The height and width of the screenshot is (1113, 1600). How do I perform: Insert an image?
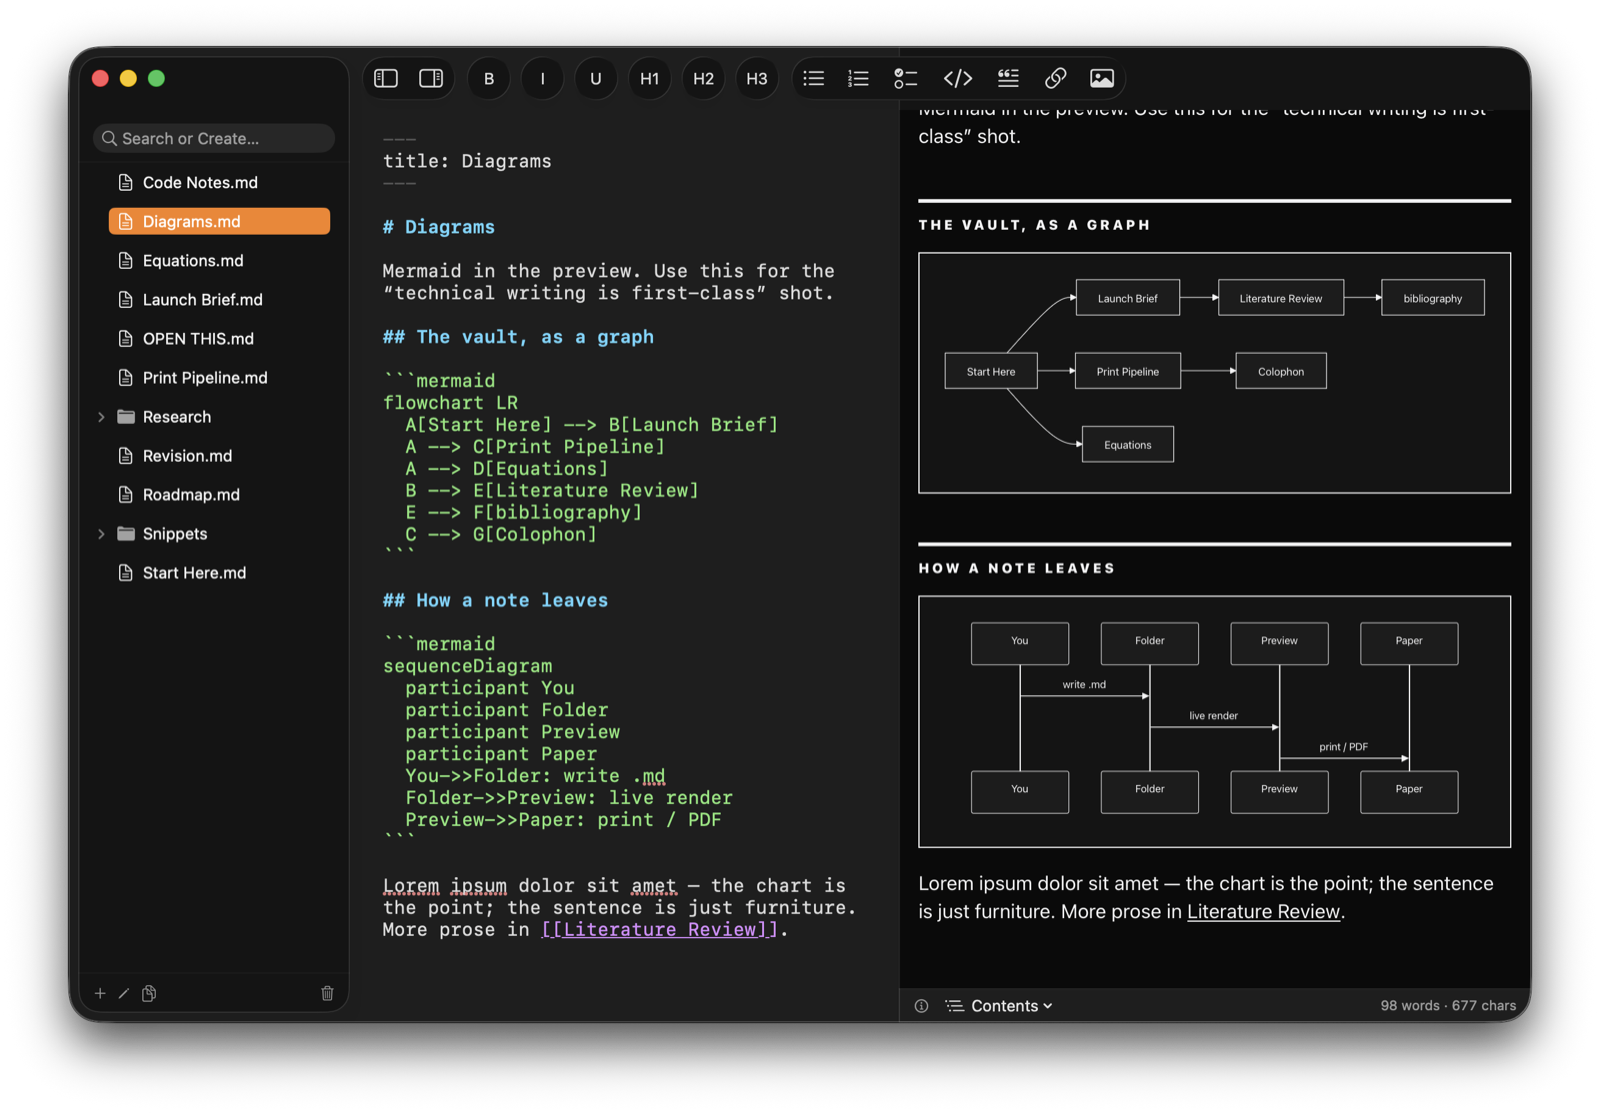(1102, 78)
